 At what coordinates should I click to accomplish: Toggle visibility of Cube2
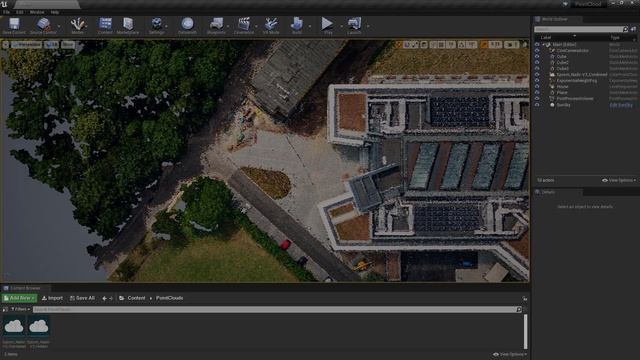coord(537,63)
